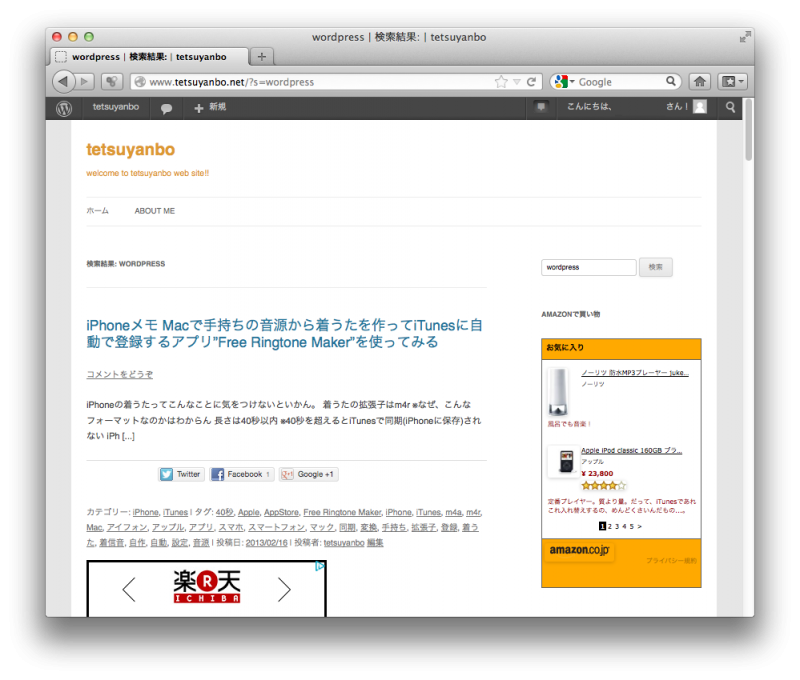Open ノーリツ 防水MP3プレーヤー product link
This screenshot has width=800, height=680.
tap(635, 373)
